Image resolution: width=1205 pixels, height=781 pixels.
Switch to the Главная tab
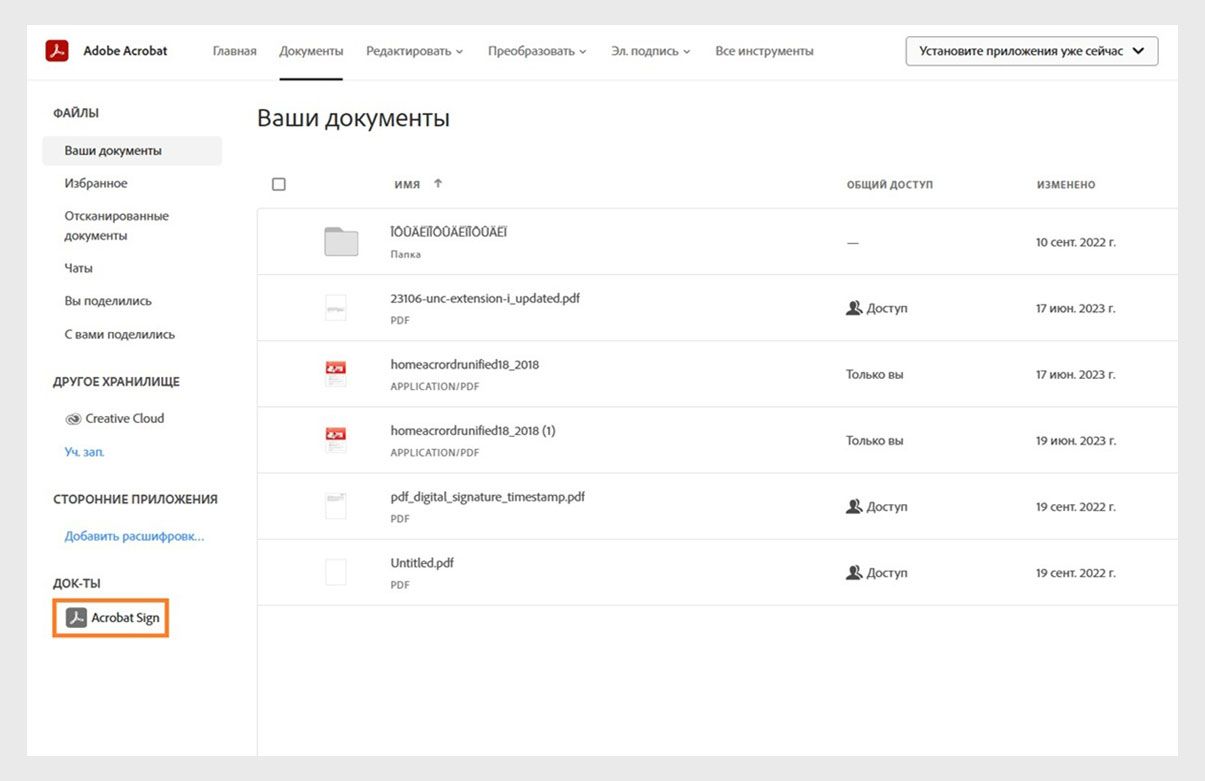click(x=233, y=50)
